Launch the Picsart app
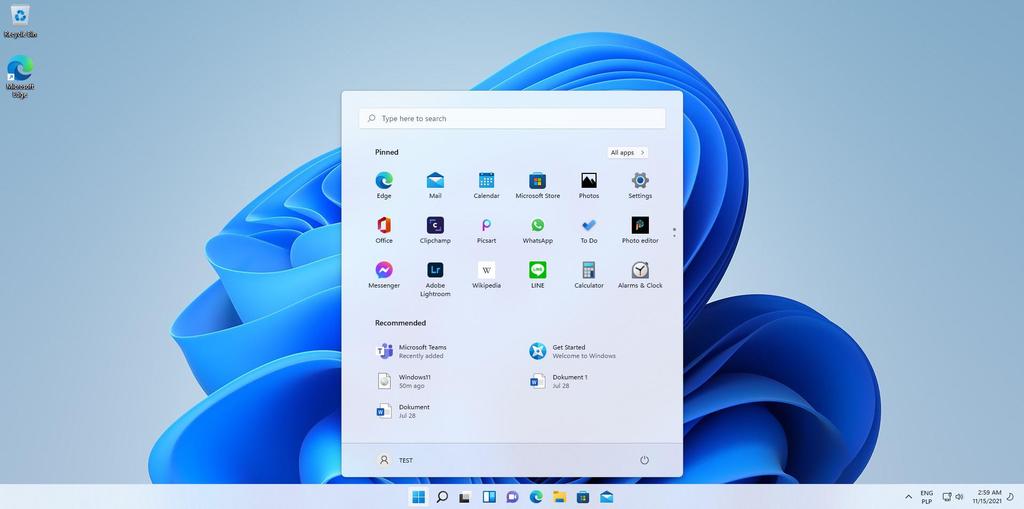The width and height of the screenshot is (1024, 509). click(487, 231)
